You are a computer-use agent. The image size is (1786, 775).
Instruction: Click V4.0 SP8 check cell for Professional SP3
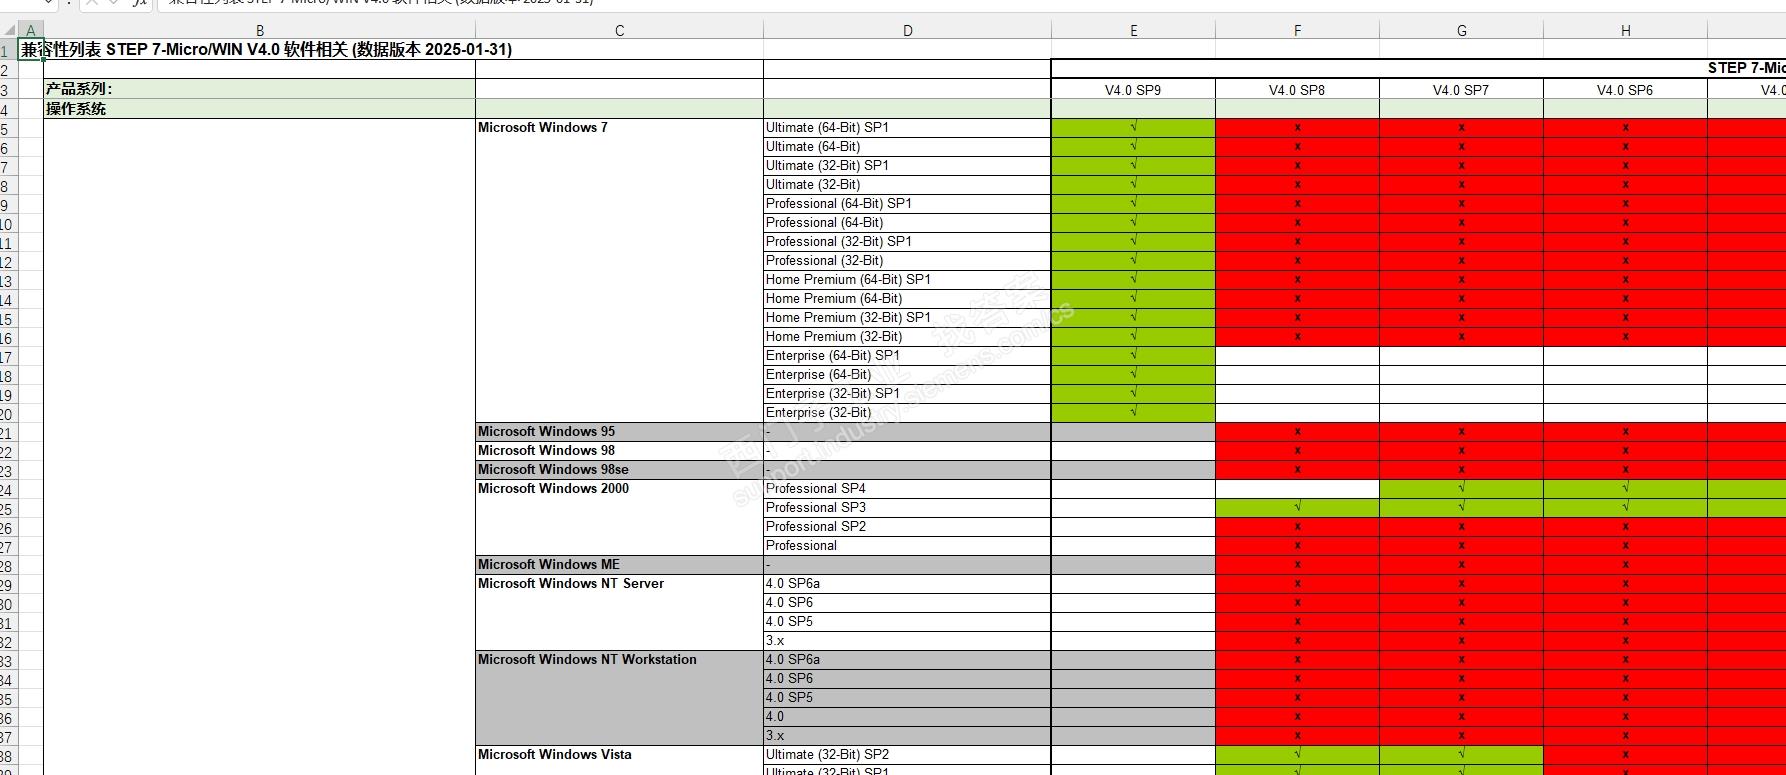click(x=1298, y=508)
